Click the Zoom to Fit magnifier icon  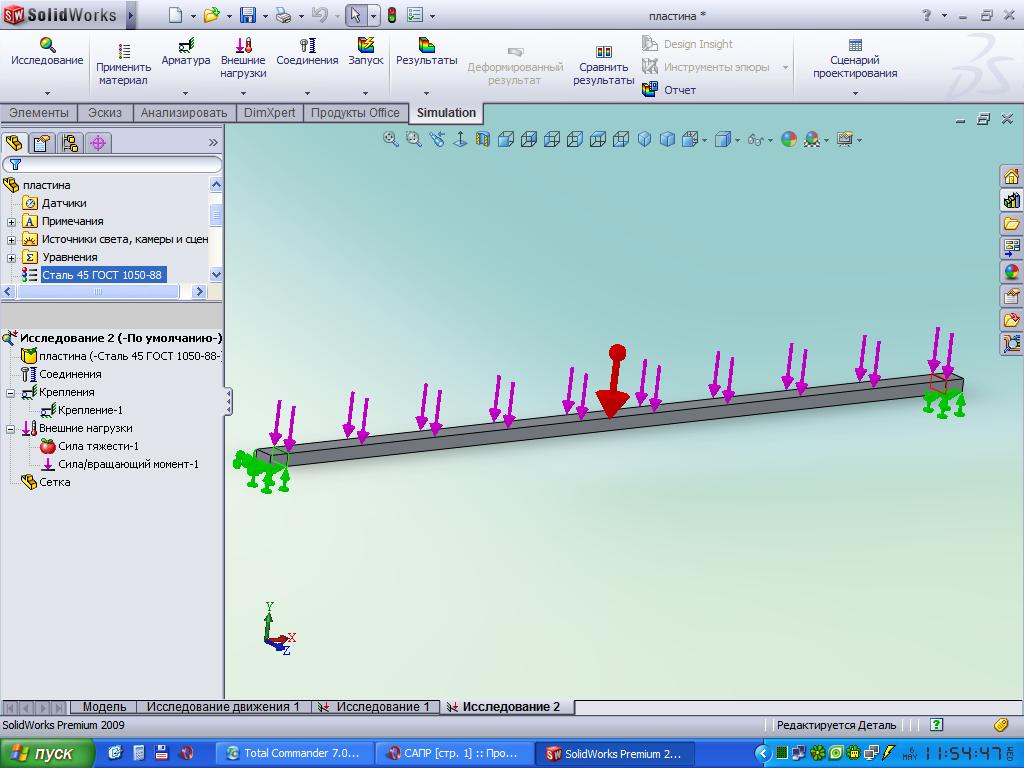(391, 140)
